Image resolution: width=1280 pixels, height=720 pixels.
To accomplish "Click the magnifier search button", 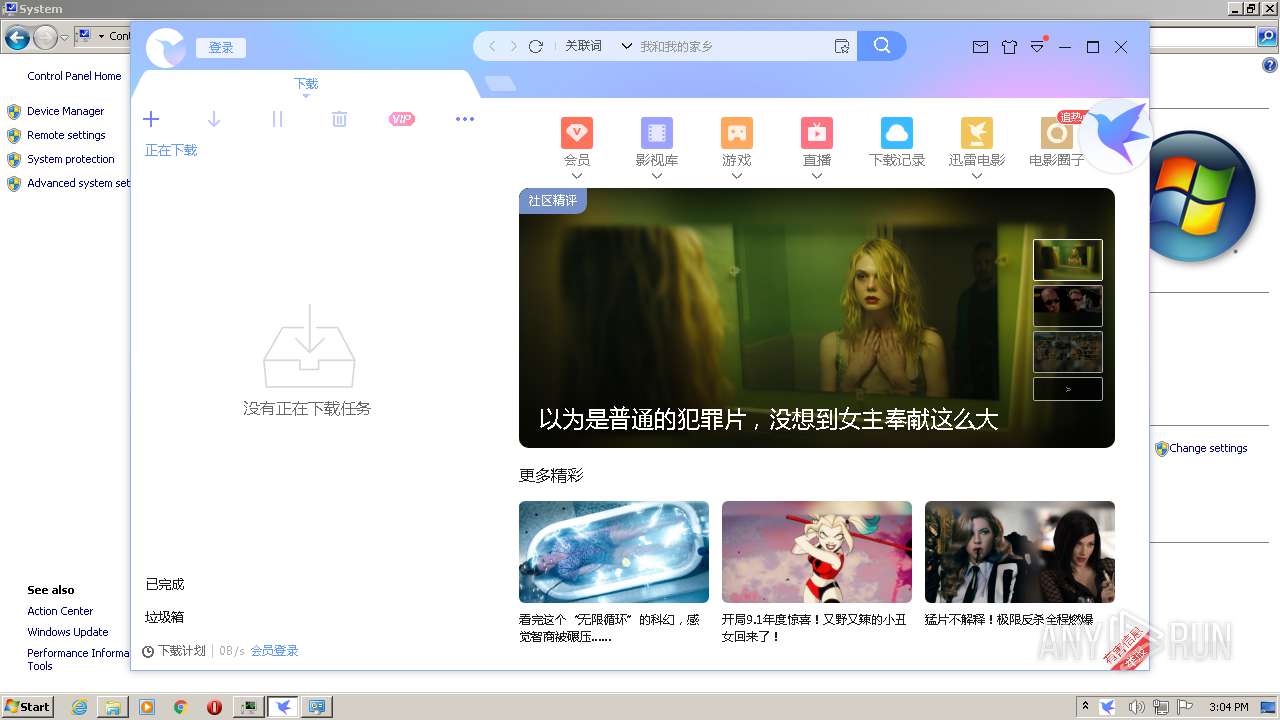I will tap(882, 46).
